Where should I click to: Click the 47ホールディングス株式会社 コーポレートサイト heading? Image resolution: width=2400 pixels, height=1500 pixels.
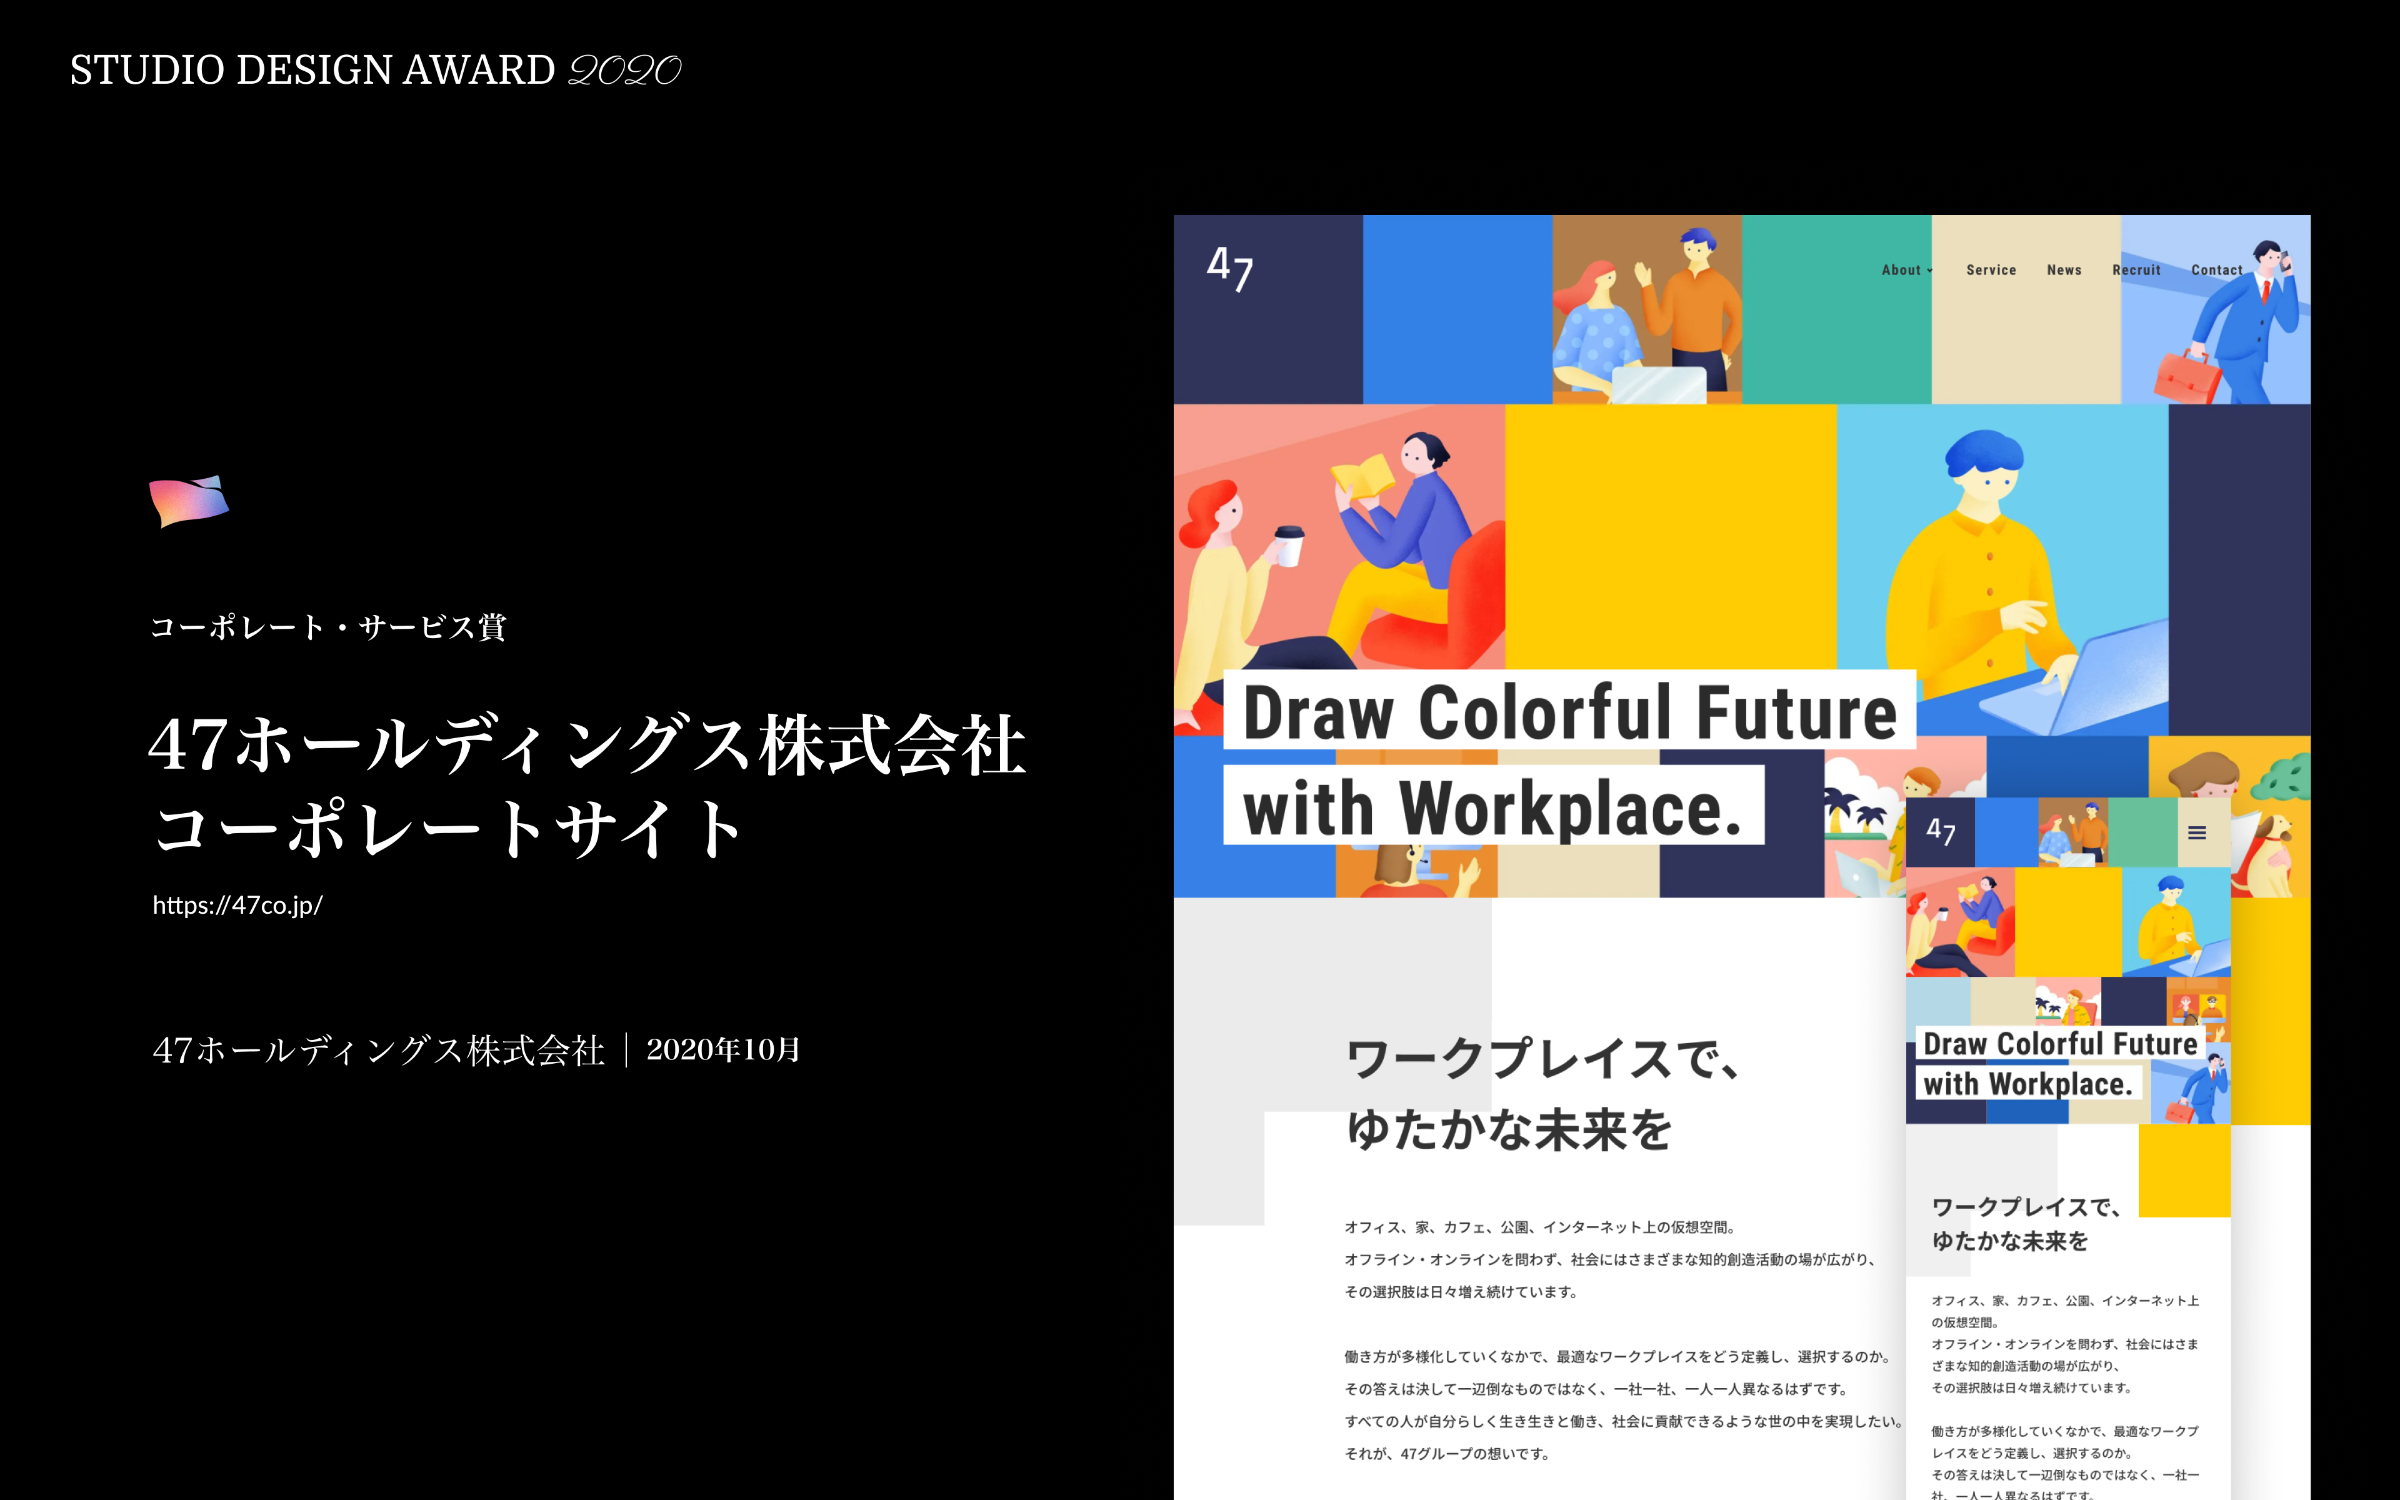(587, 786)
